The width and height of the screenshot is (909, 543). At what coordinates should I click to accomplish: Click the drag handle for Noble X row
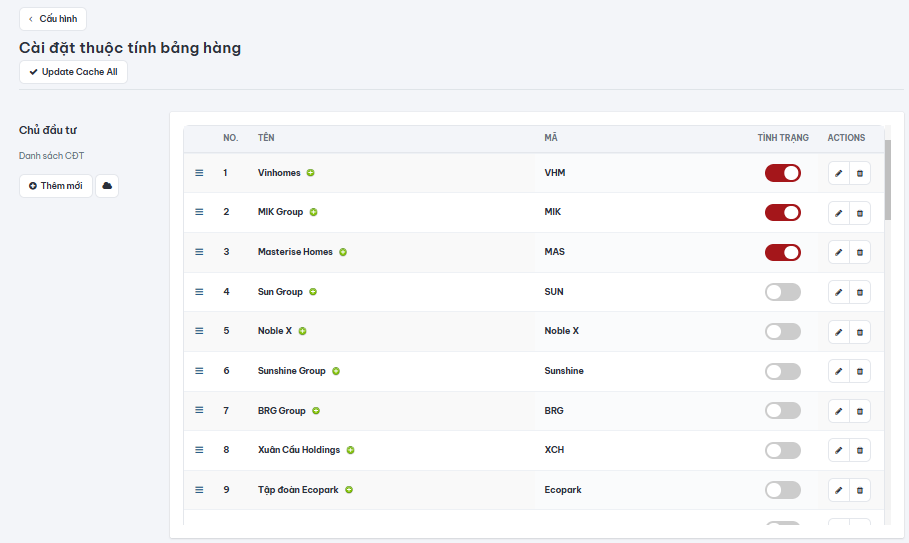point(199,331)
